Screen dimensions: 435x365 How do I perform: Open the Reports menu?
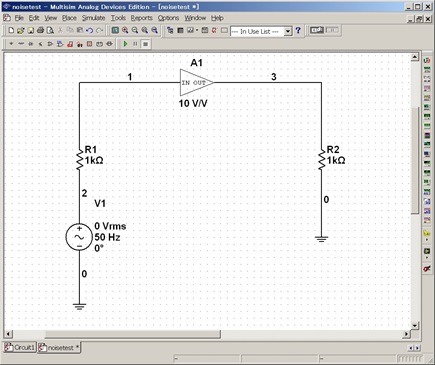click(141, 18)
